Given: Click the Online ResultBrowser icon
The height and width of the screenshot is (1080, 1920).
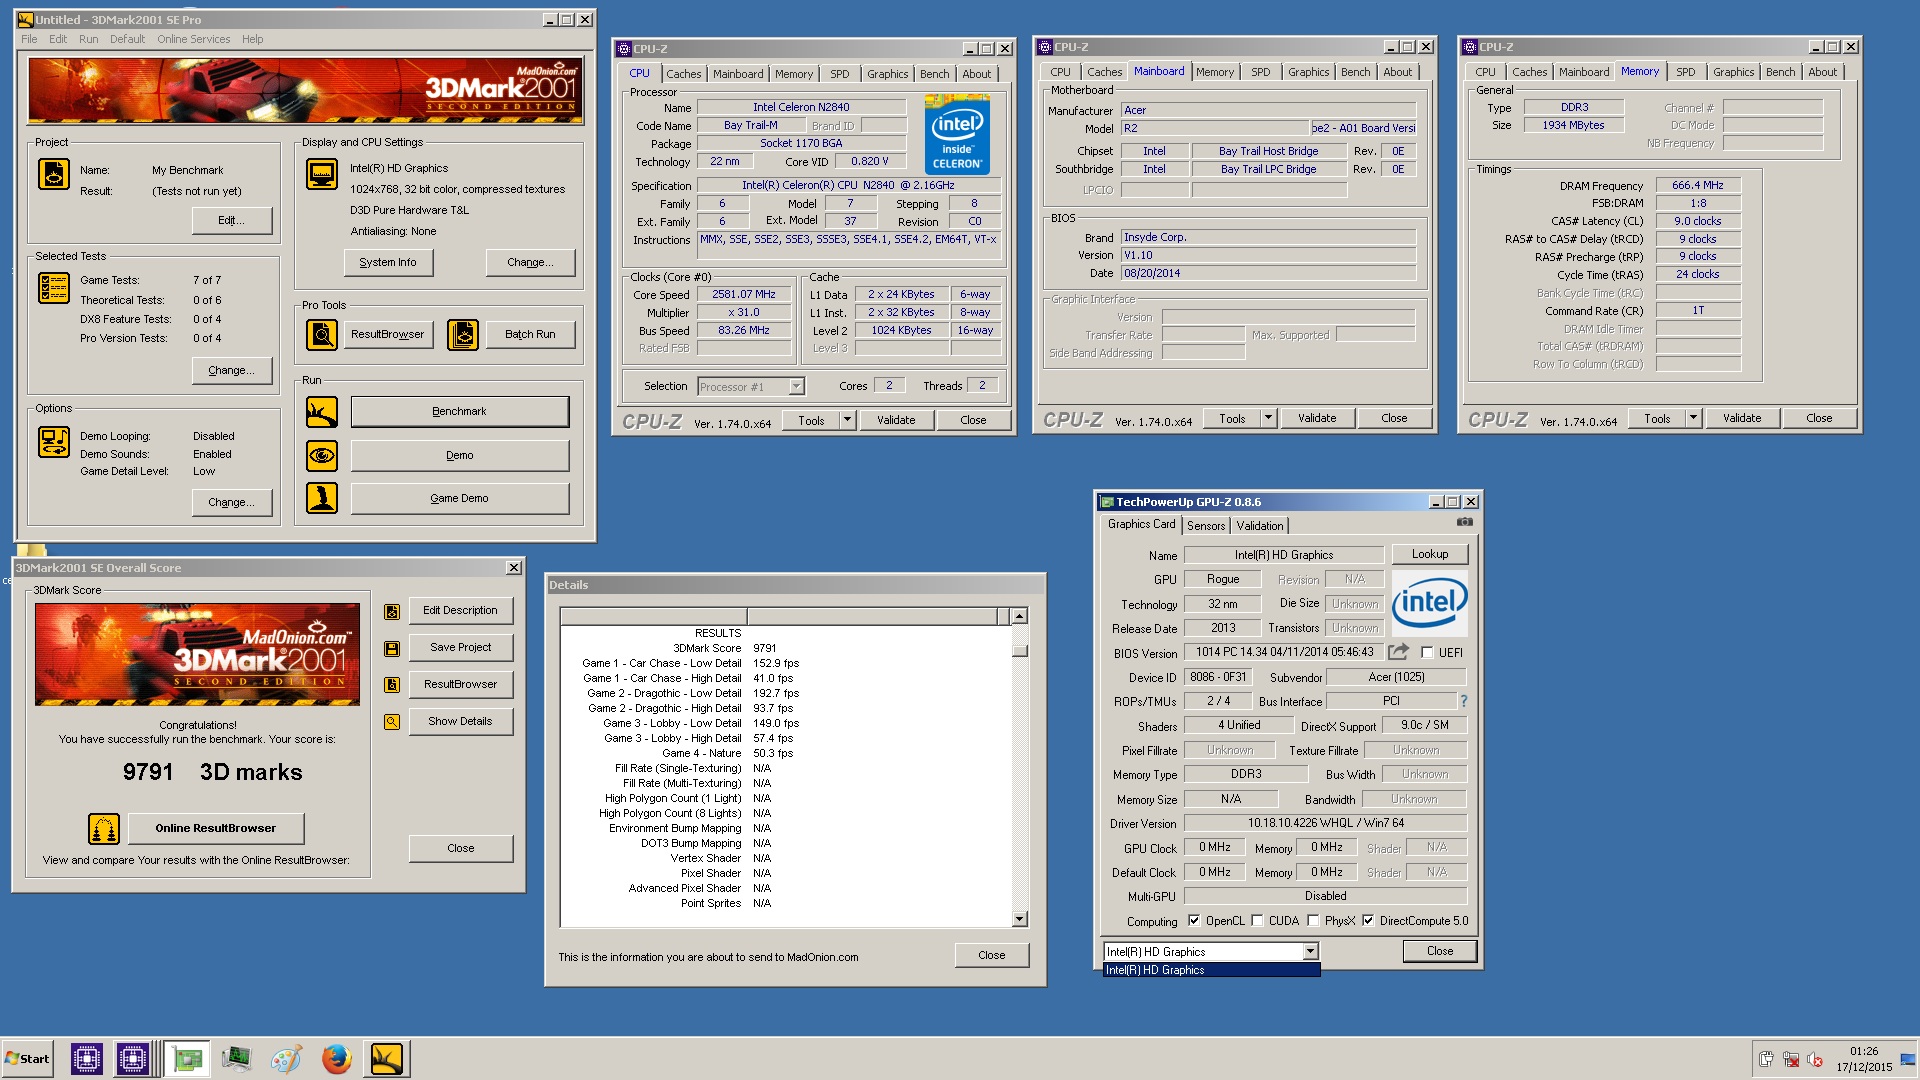Looking at the screenshot, I should 104,829.
